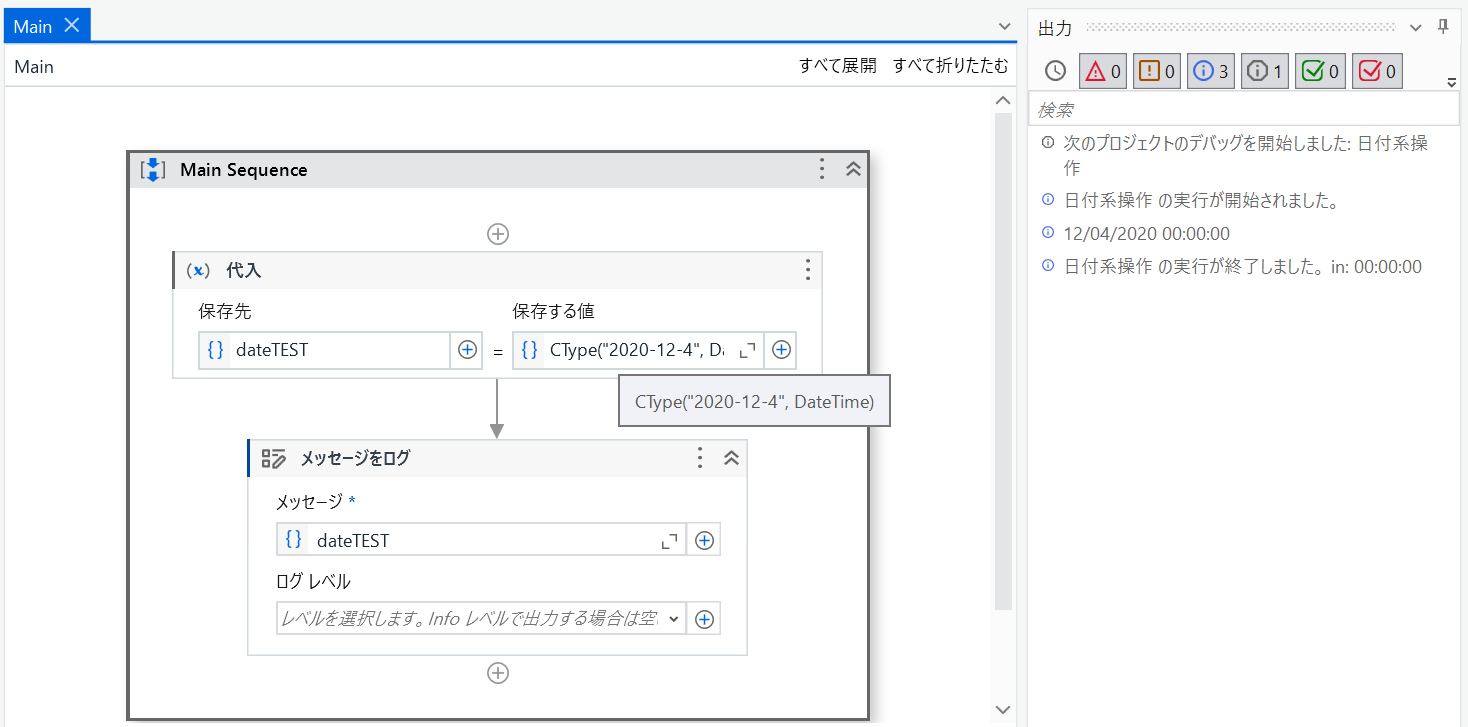Click the designer vertical scrollbar

pos(1004,360)
